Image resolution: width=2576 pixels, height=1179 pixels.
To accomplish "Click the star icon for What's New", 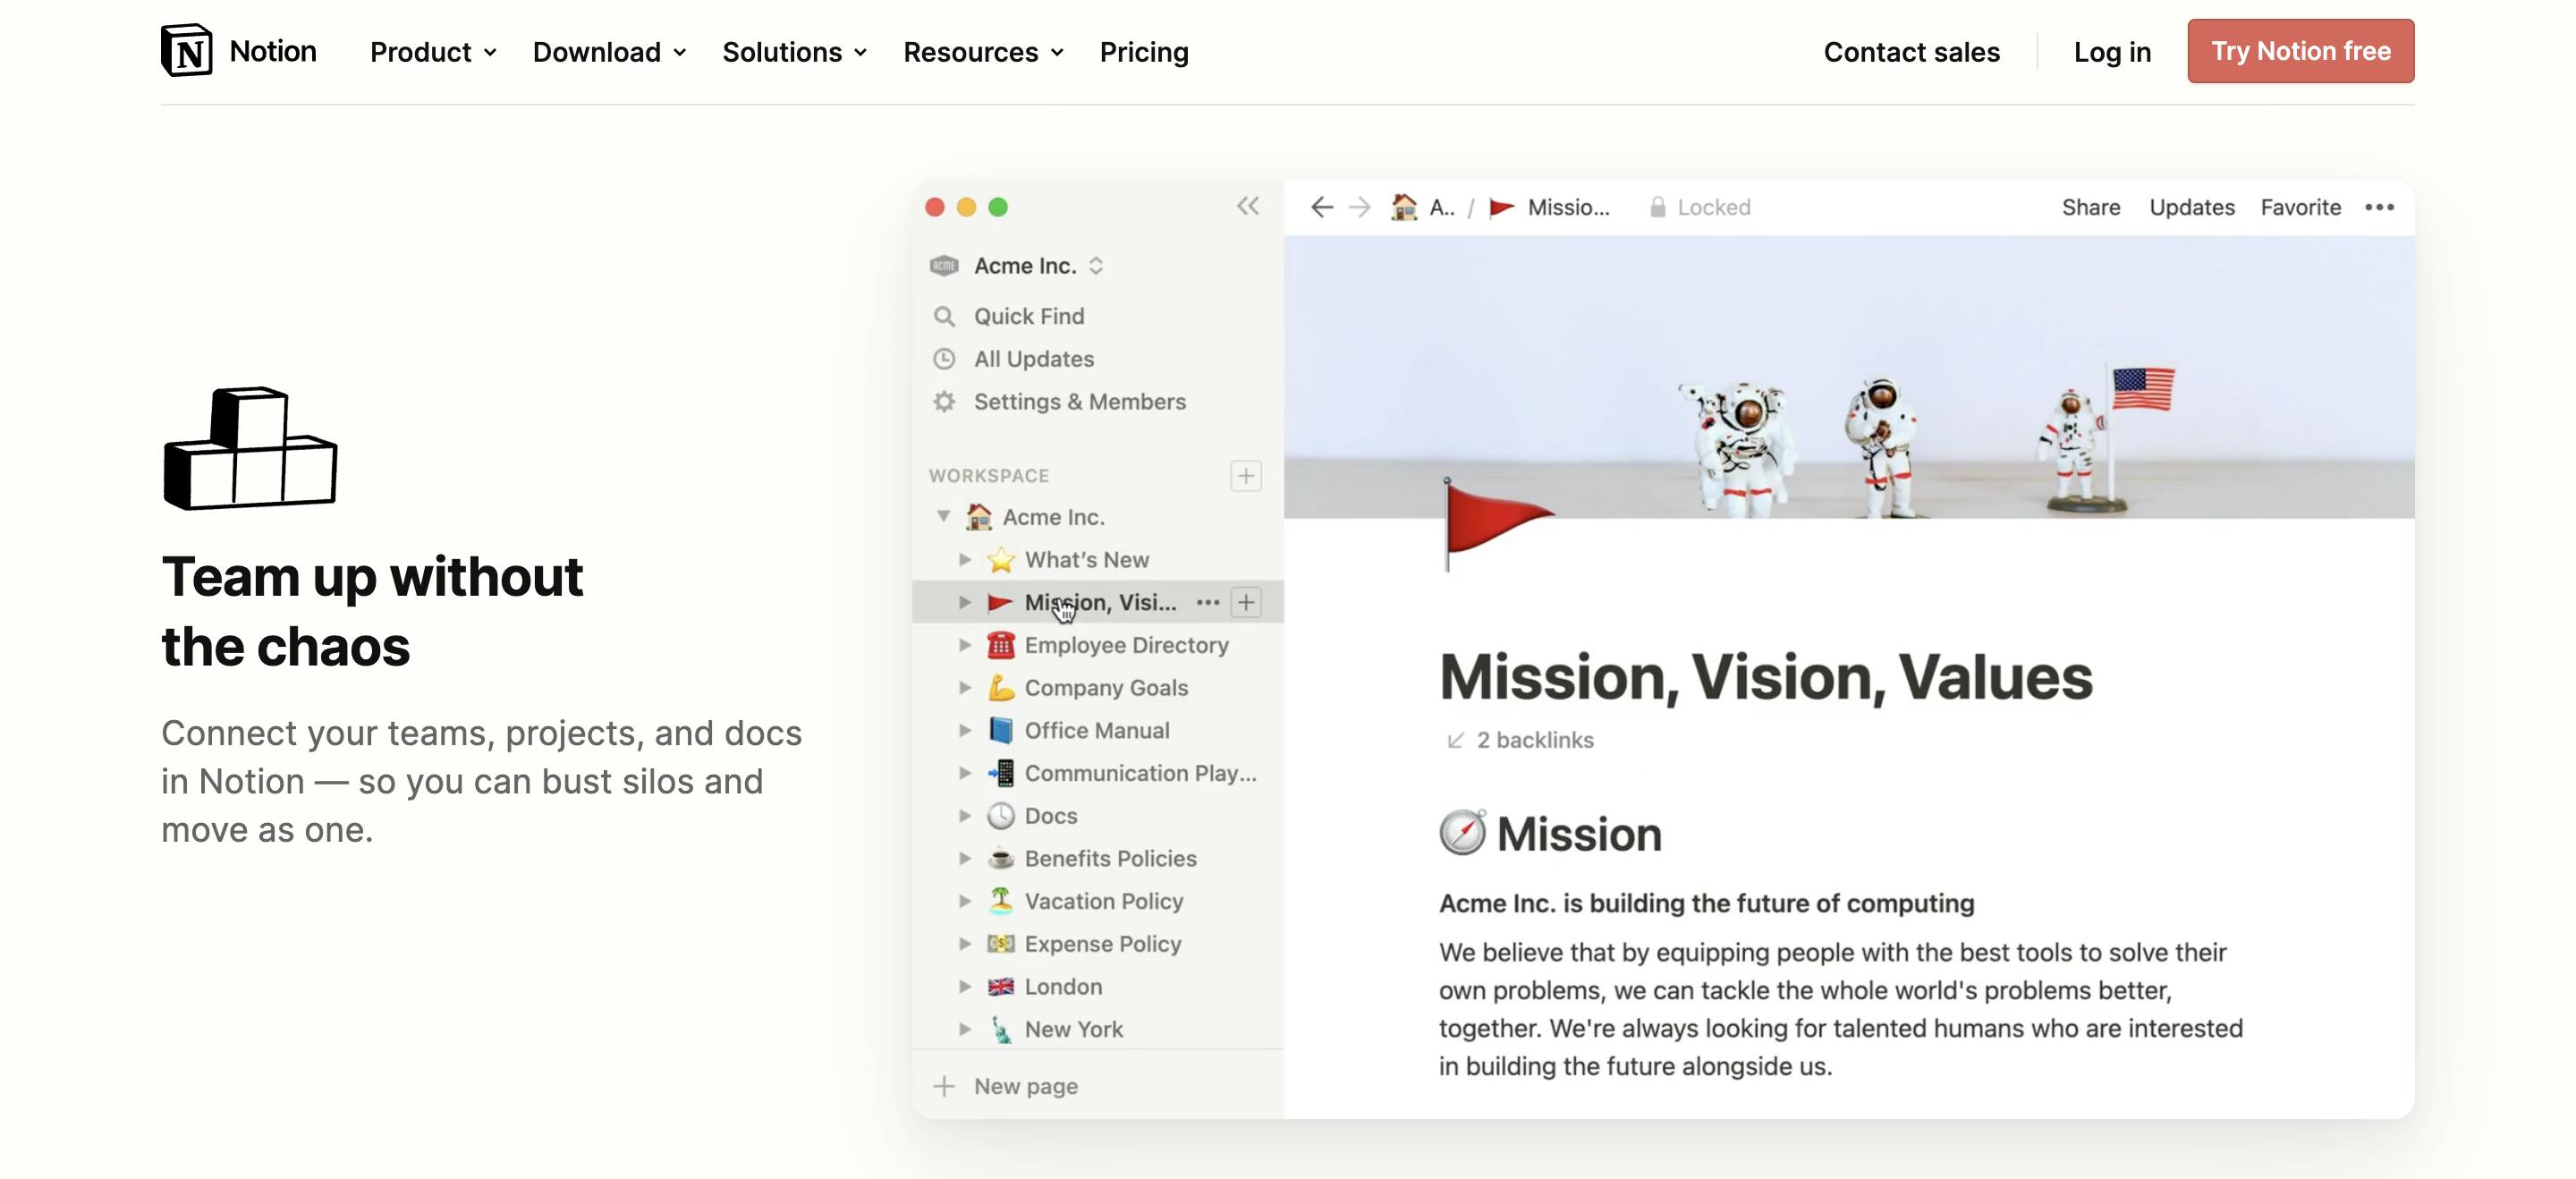I will coord(1001,560).
